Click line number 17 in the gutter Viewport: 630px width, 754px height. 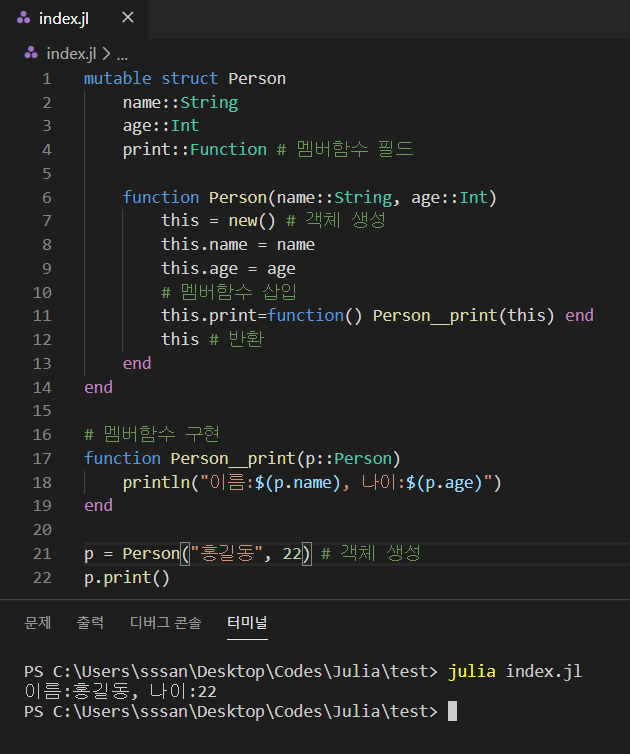[42, 458]
